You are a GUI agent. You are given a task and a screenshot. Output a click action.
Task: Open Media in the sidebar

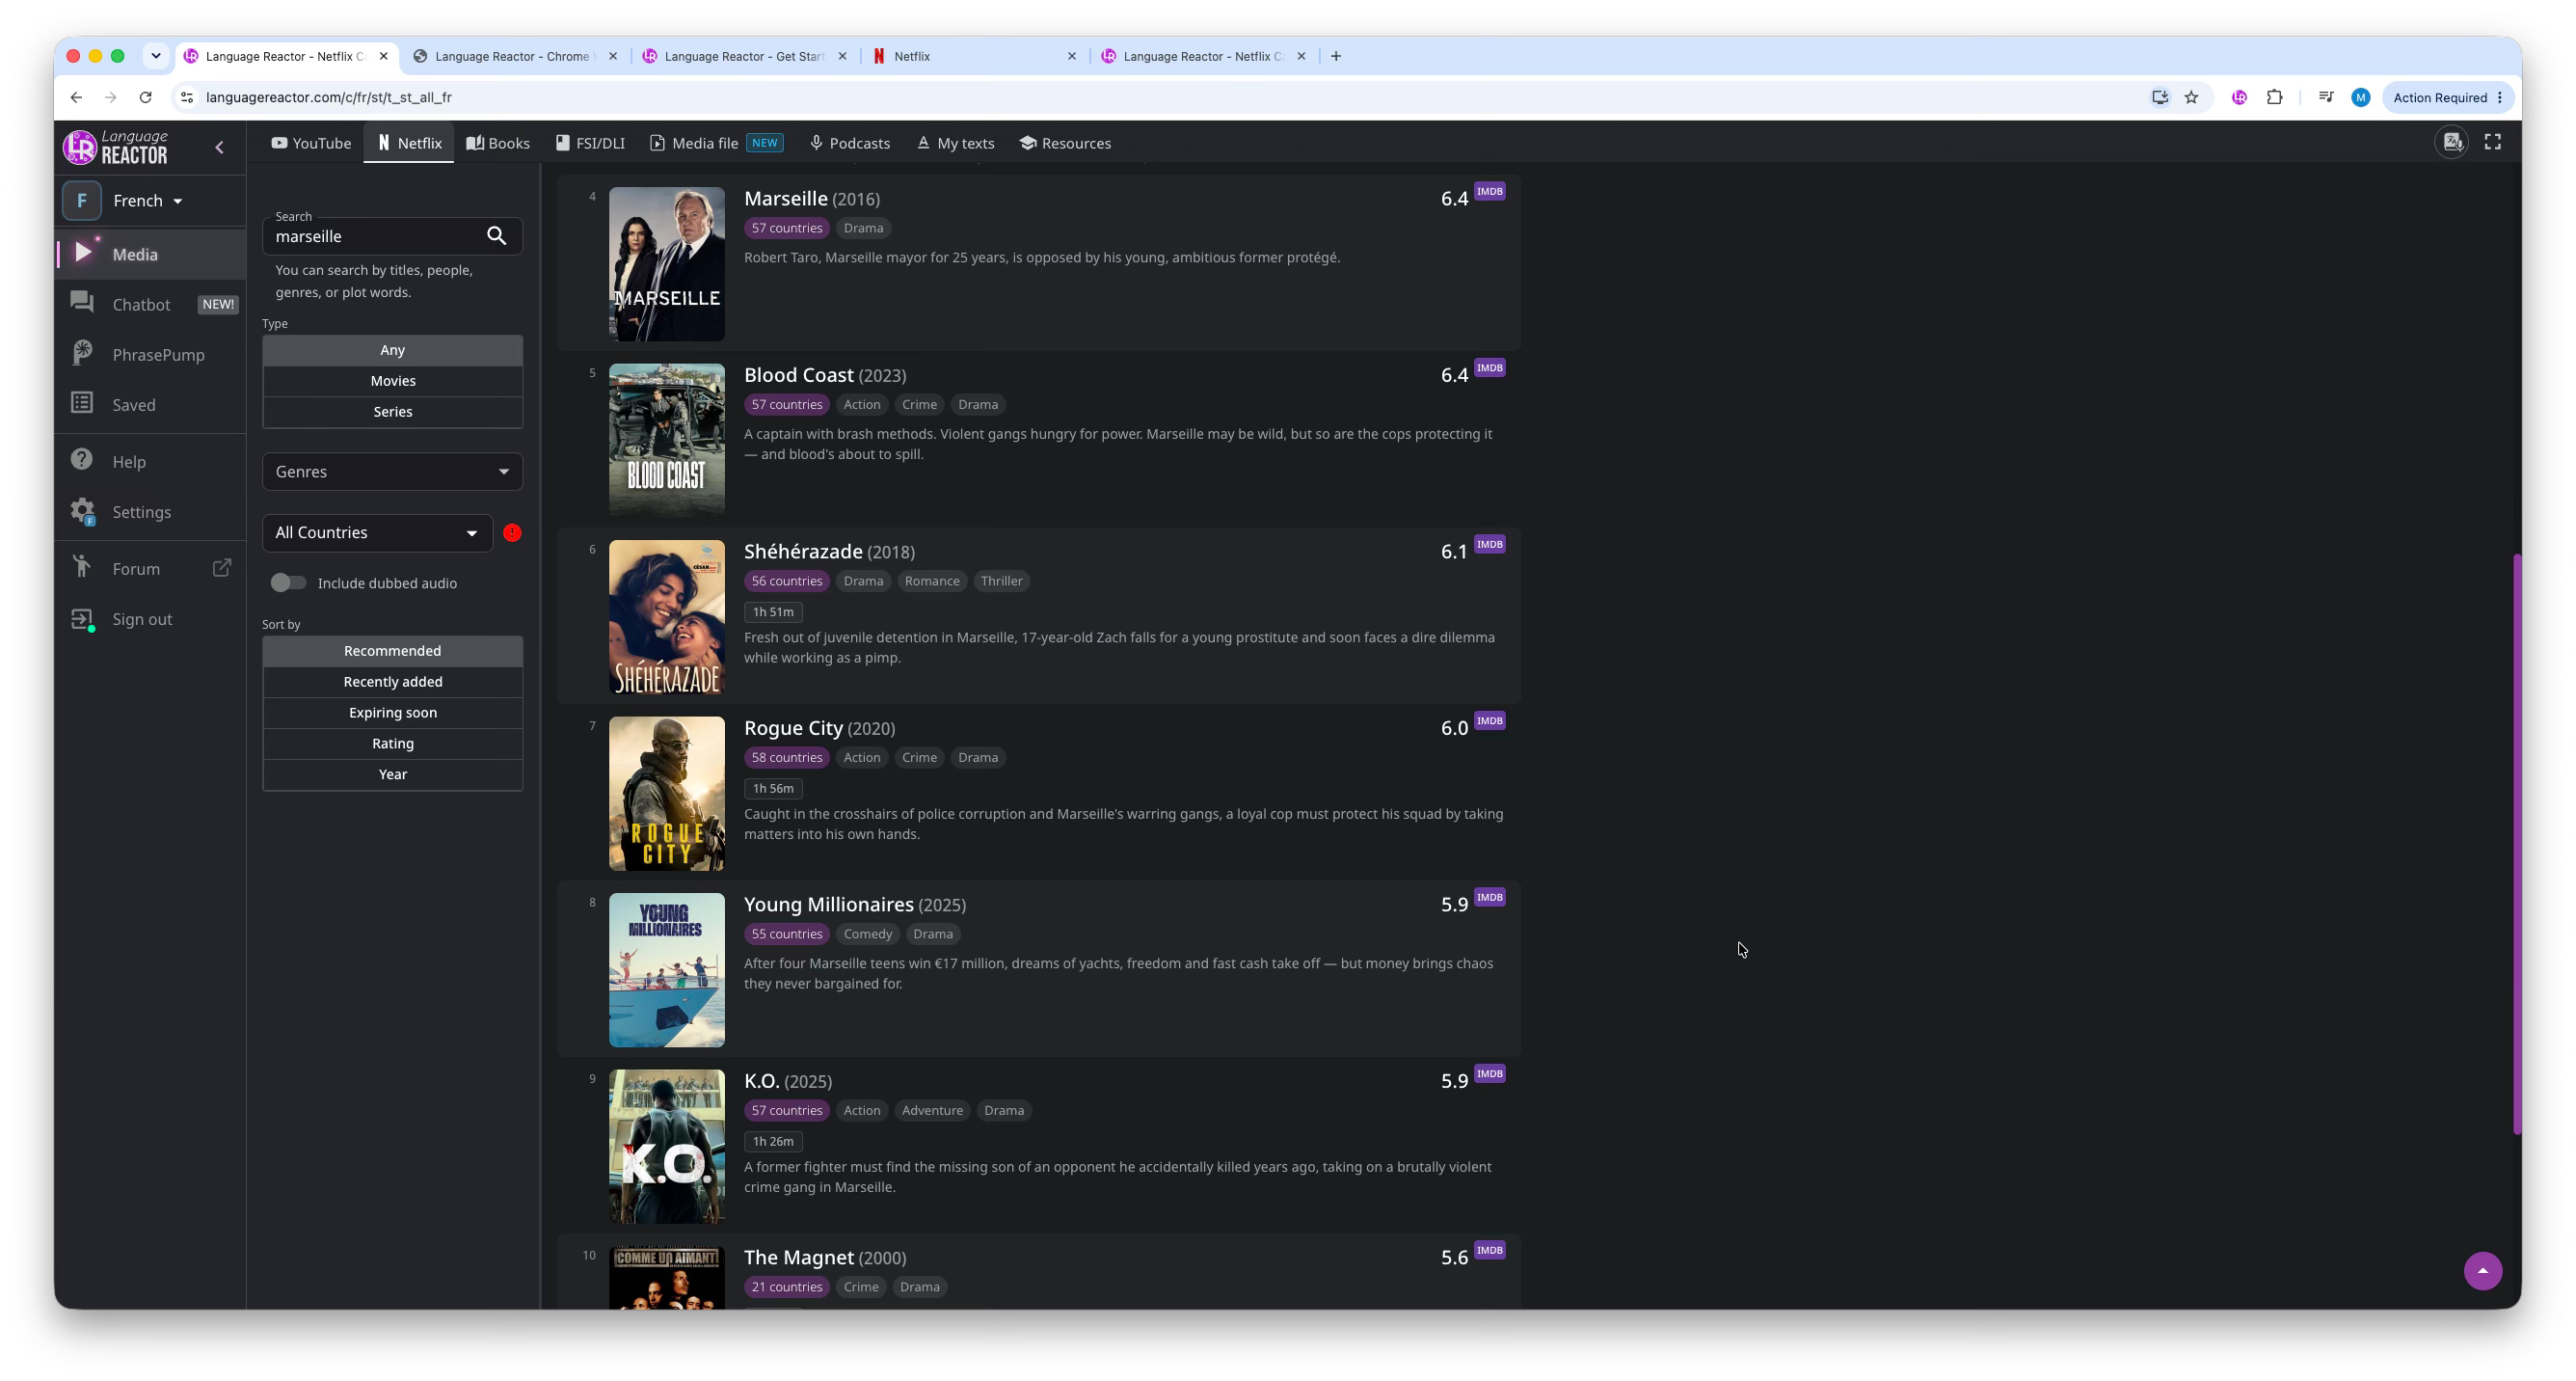[x=150, y=254]
